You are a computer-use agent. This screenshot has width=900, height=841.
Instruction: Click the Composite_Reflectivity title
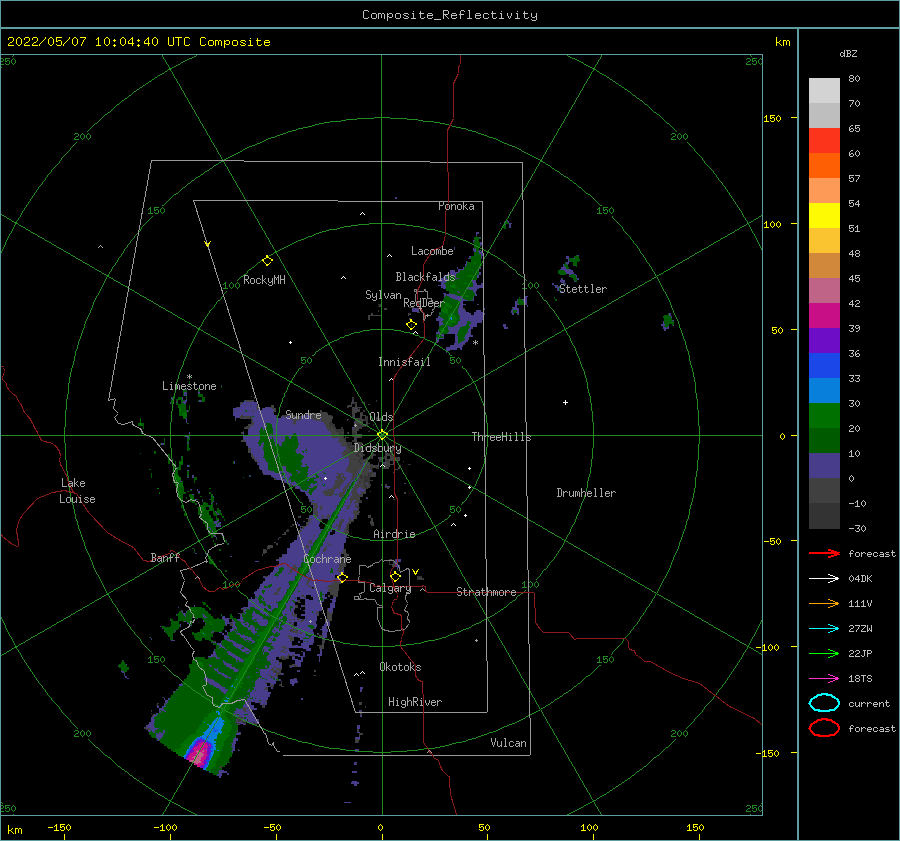(450, 15)
